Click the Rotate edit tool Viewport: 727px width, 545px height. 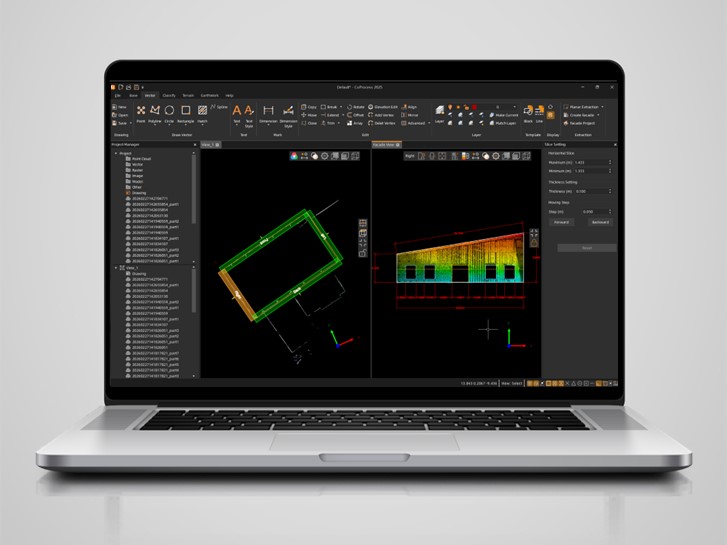pos(356,107)
